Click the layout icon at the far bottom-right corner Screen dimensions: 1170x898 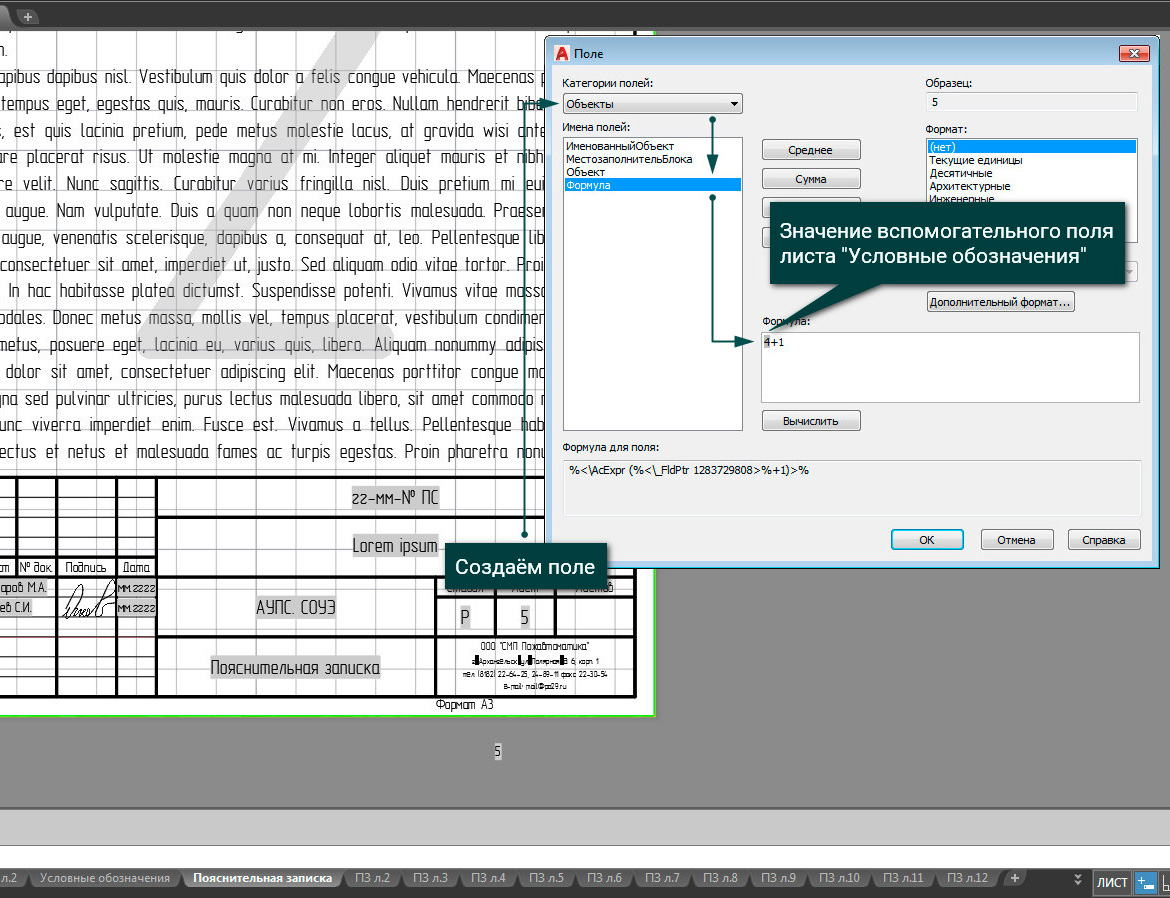[1166, 882]
